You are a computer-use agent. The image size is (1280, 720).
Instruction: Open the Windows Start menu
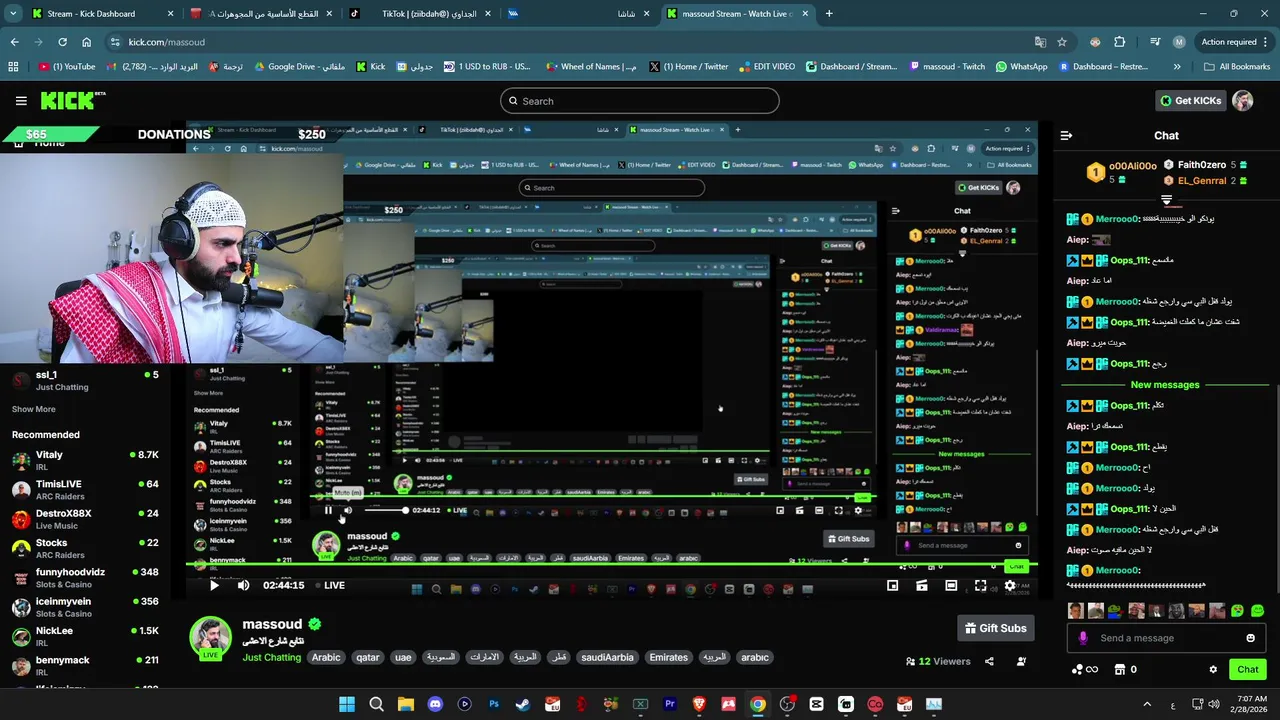click(x=347, y=704)
